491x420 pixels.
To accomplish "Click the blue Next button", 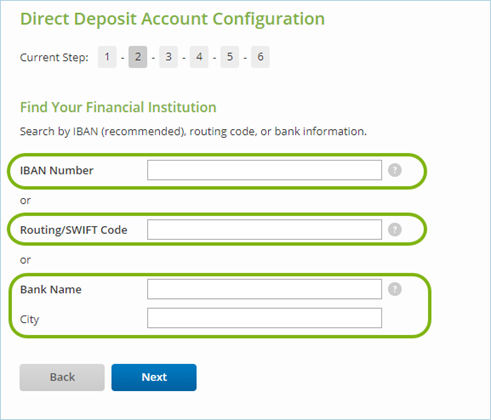I will tap(154, 377).
